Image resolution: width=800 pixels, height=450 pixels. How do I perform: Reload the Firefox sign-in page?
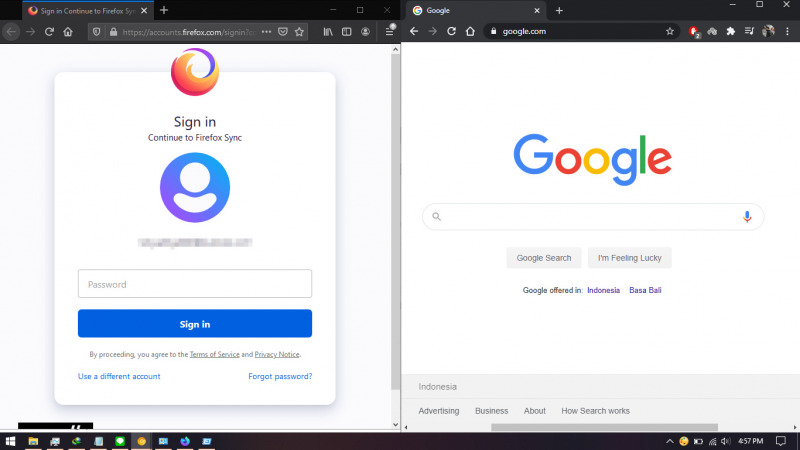(49, 32)
